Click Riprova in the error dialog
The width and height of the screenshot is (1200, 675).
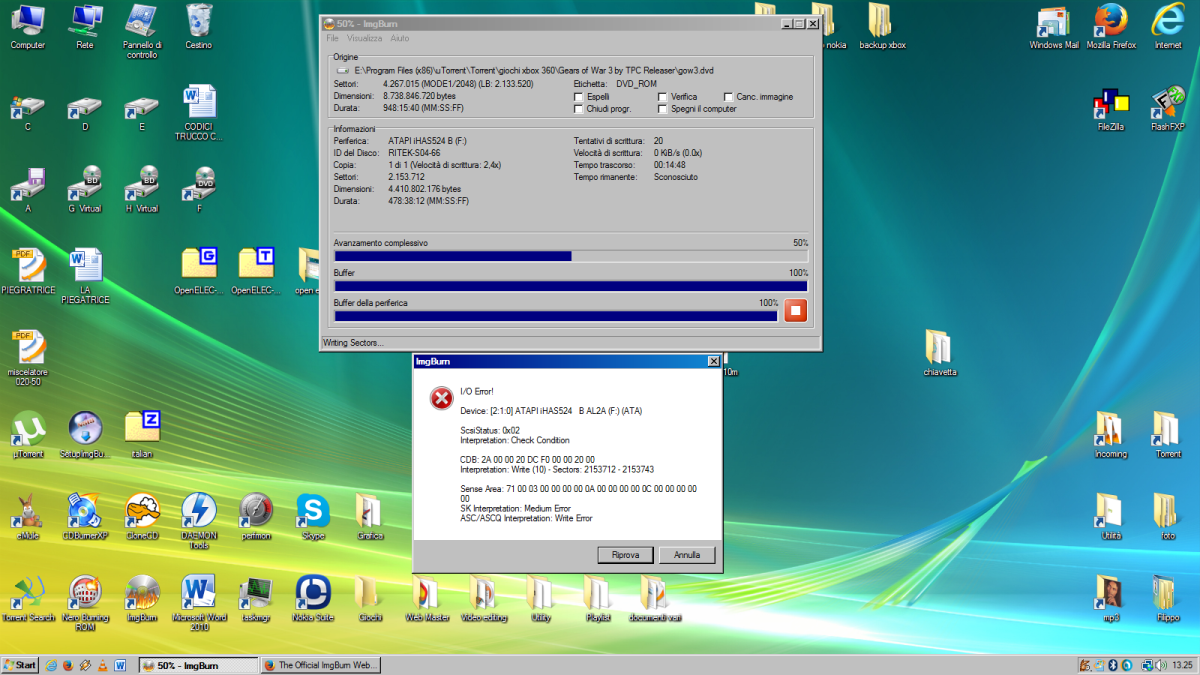[625, 554]
